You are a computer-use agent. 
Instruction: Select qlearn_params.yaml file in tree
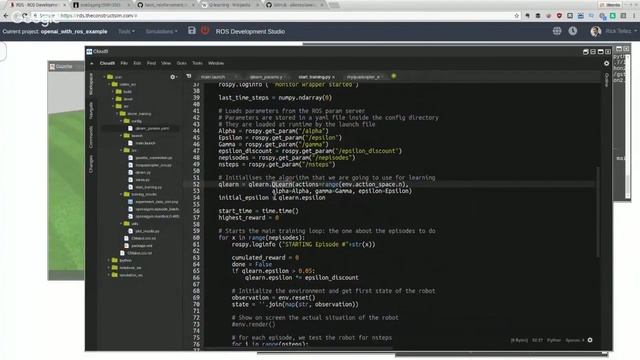pos(149,129)
